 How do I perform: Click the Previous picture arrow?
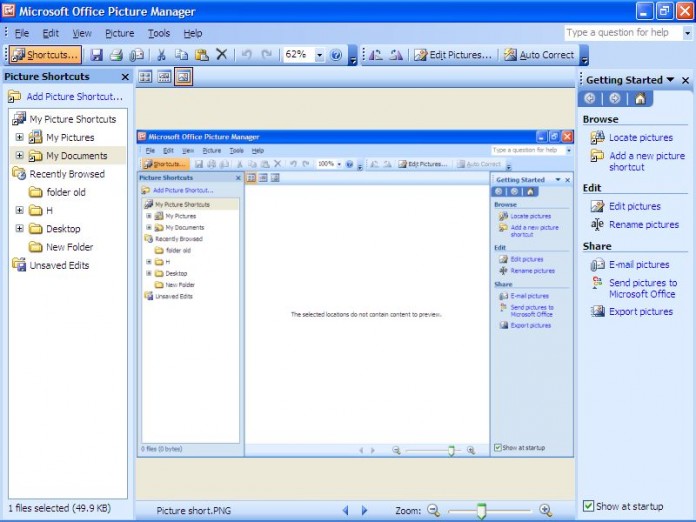tap(345, 510)
